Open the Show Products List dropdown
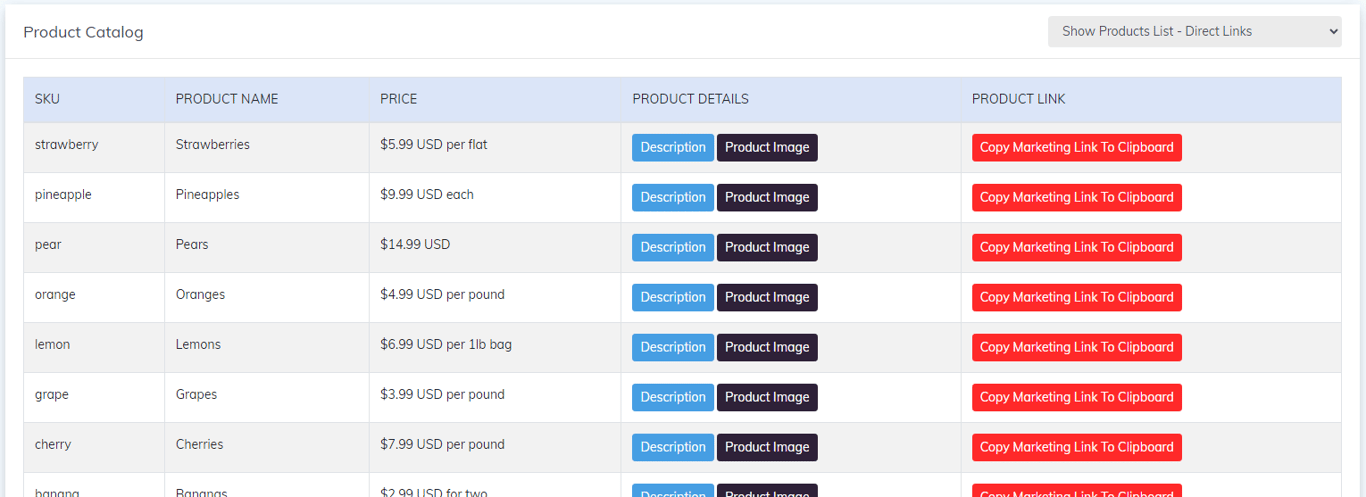 click(x=1194, y=31)
